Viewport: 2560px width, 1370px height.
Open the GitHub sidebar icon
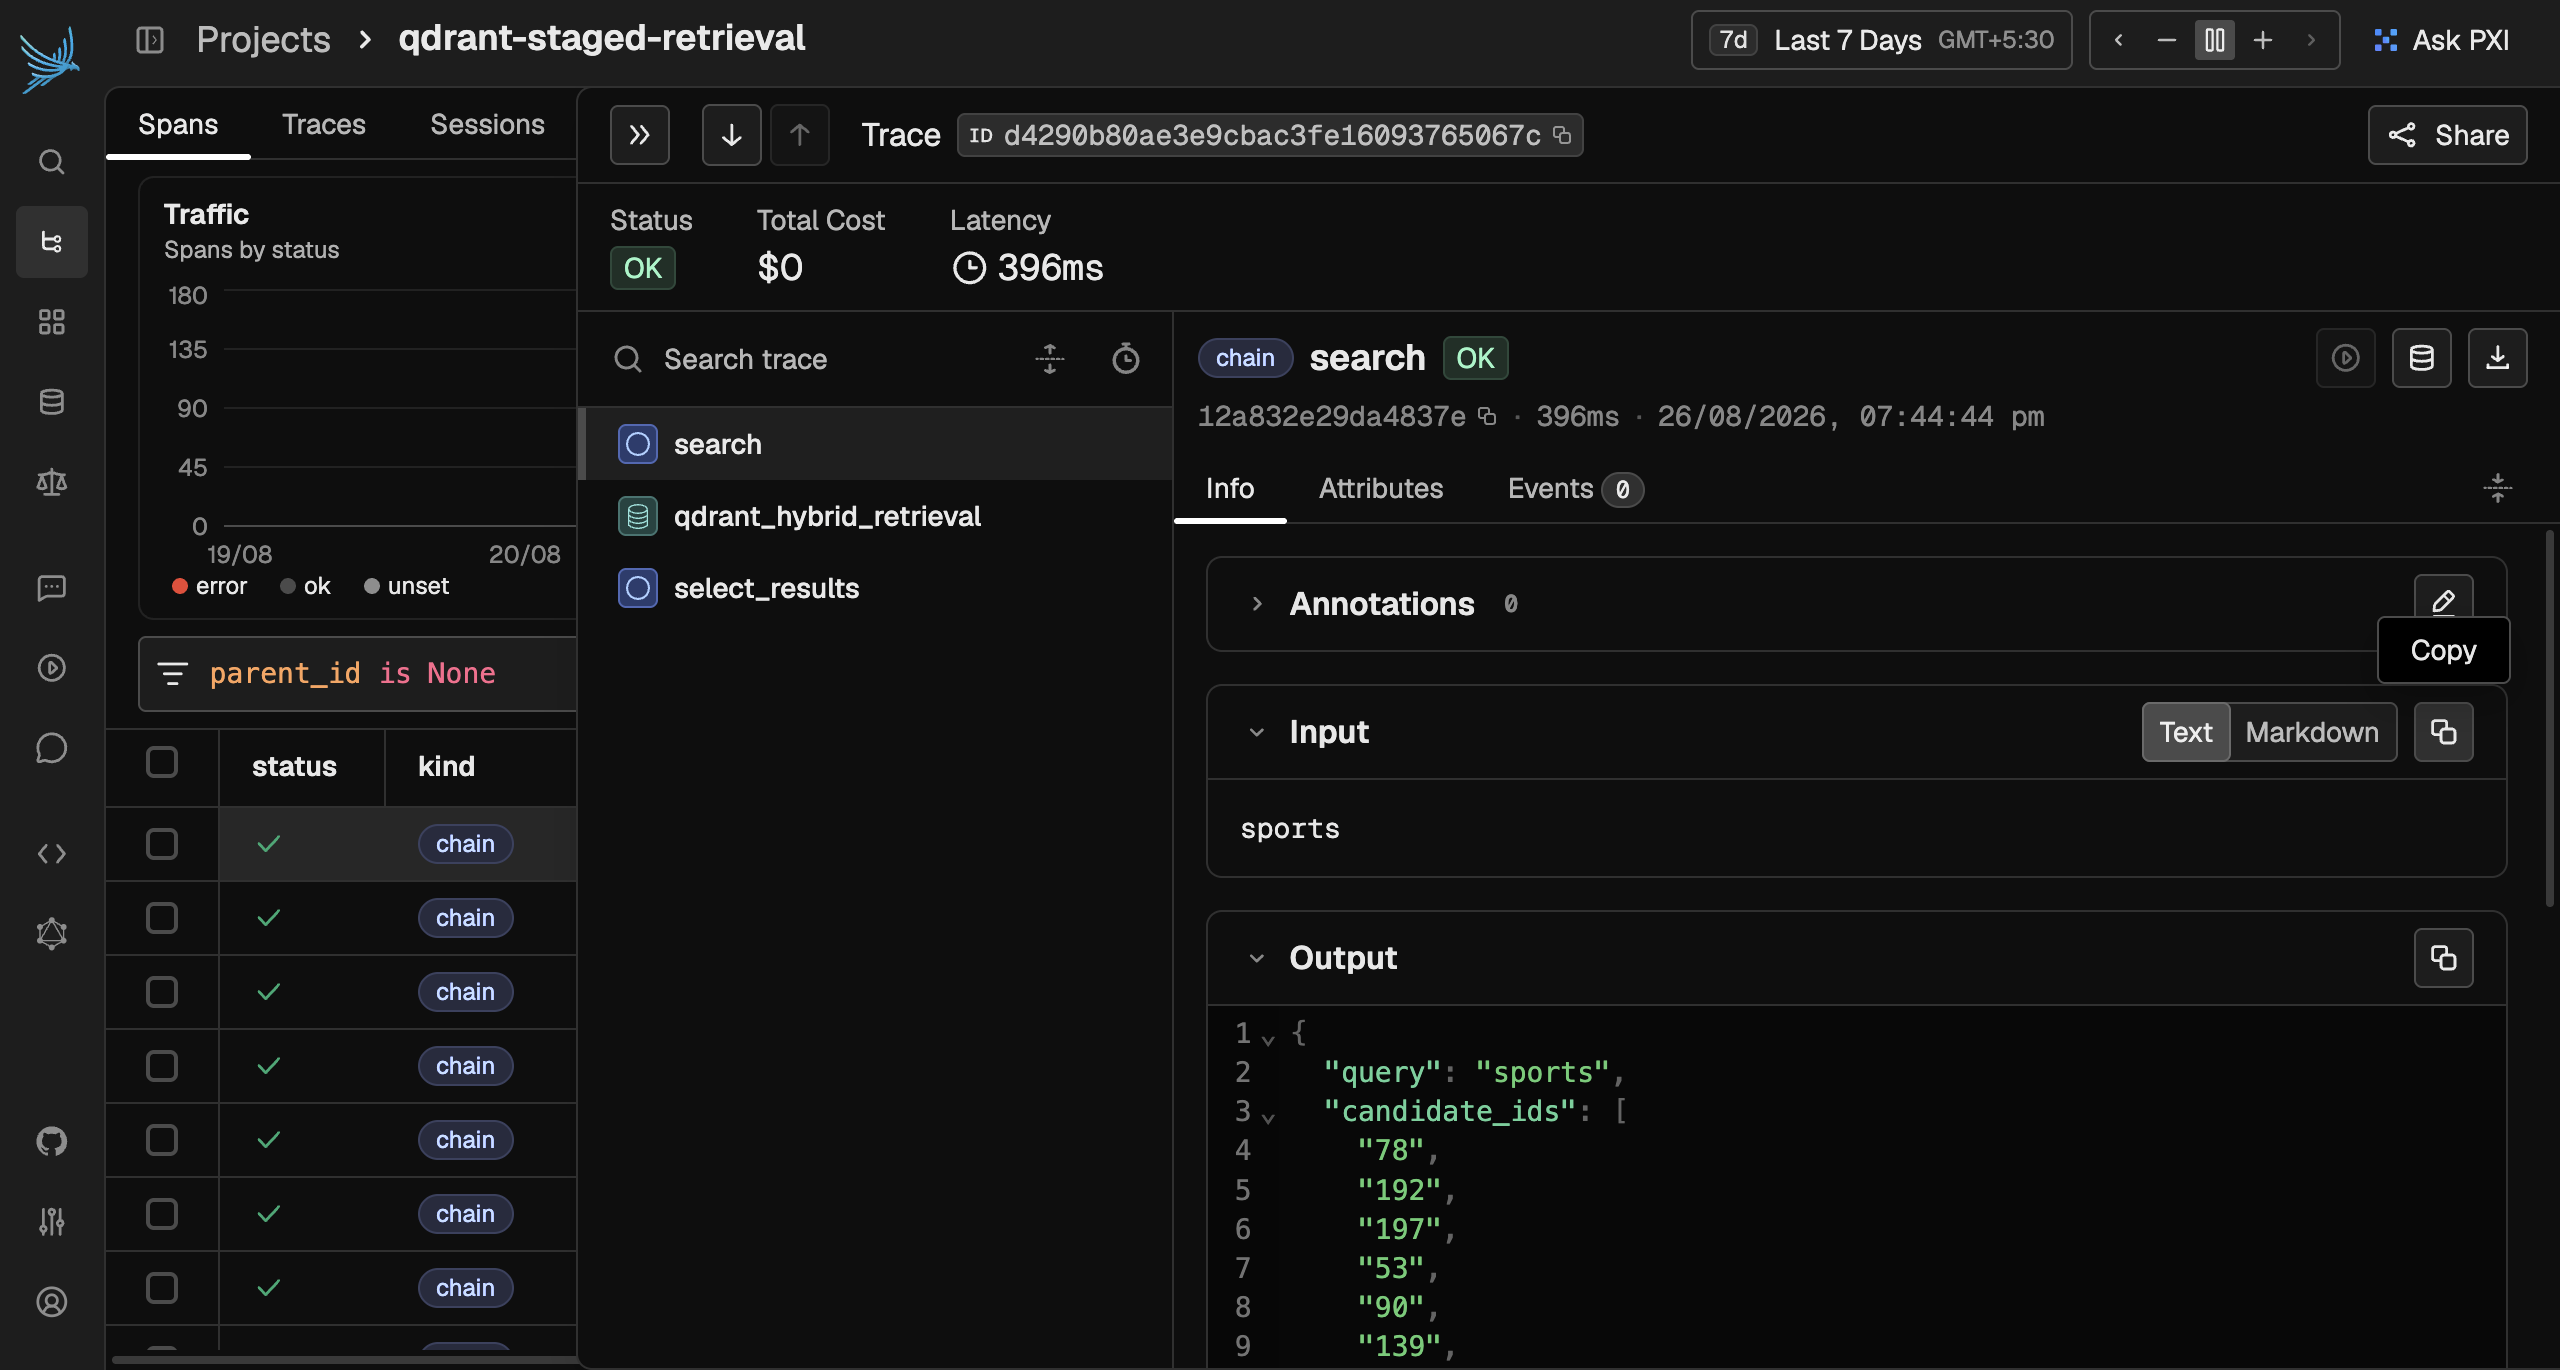pyautogui.click(x=52, y=1141)
